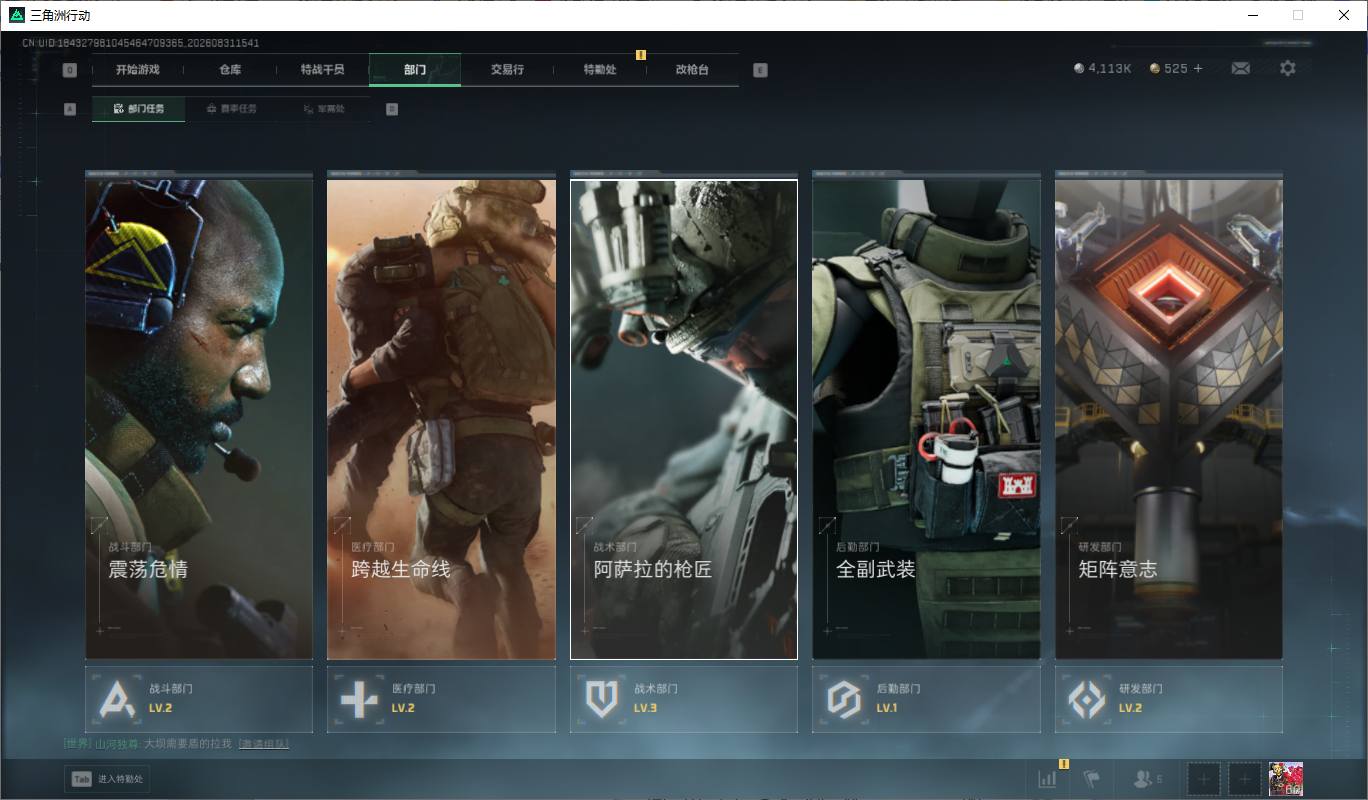1368x800 pixels.
Task: Select the 军需处 sub-tab
Action: point(324,109)
